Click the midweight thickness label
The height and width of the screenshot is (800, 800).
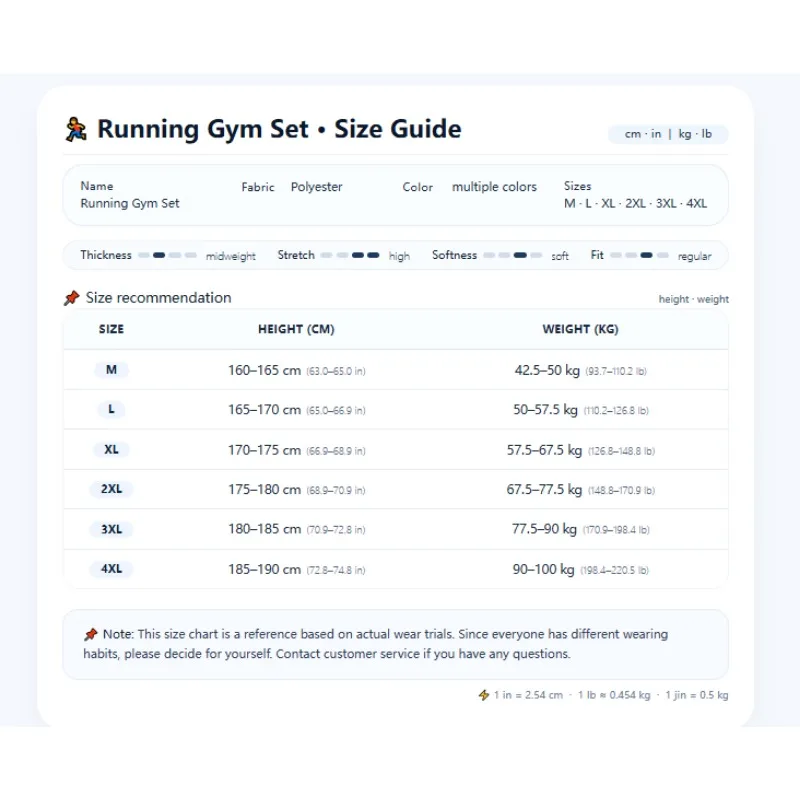[x=231, y=256]
